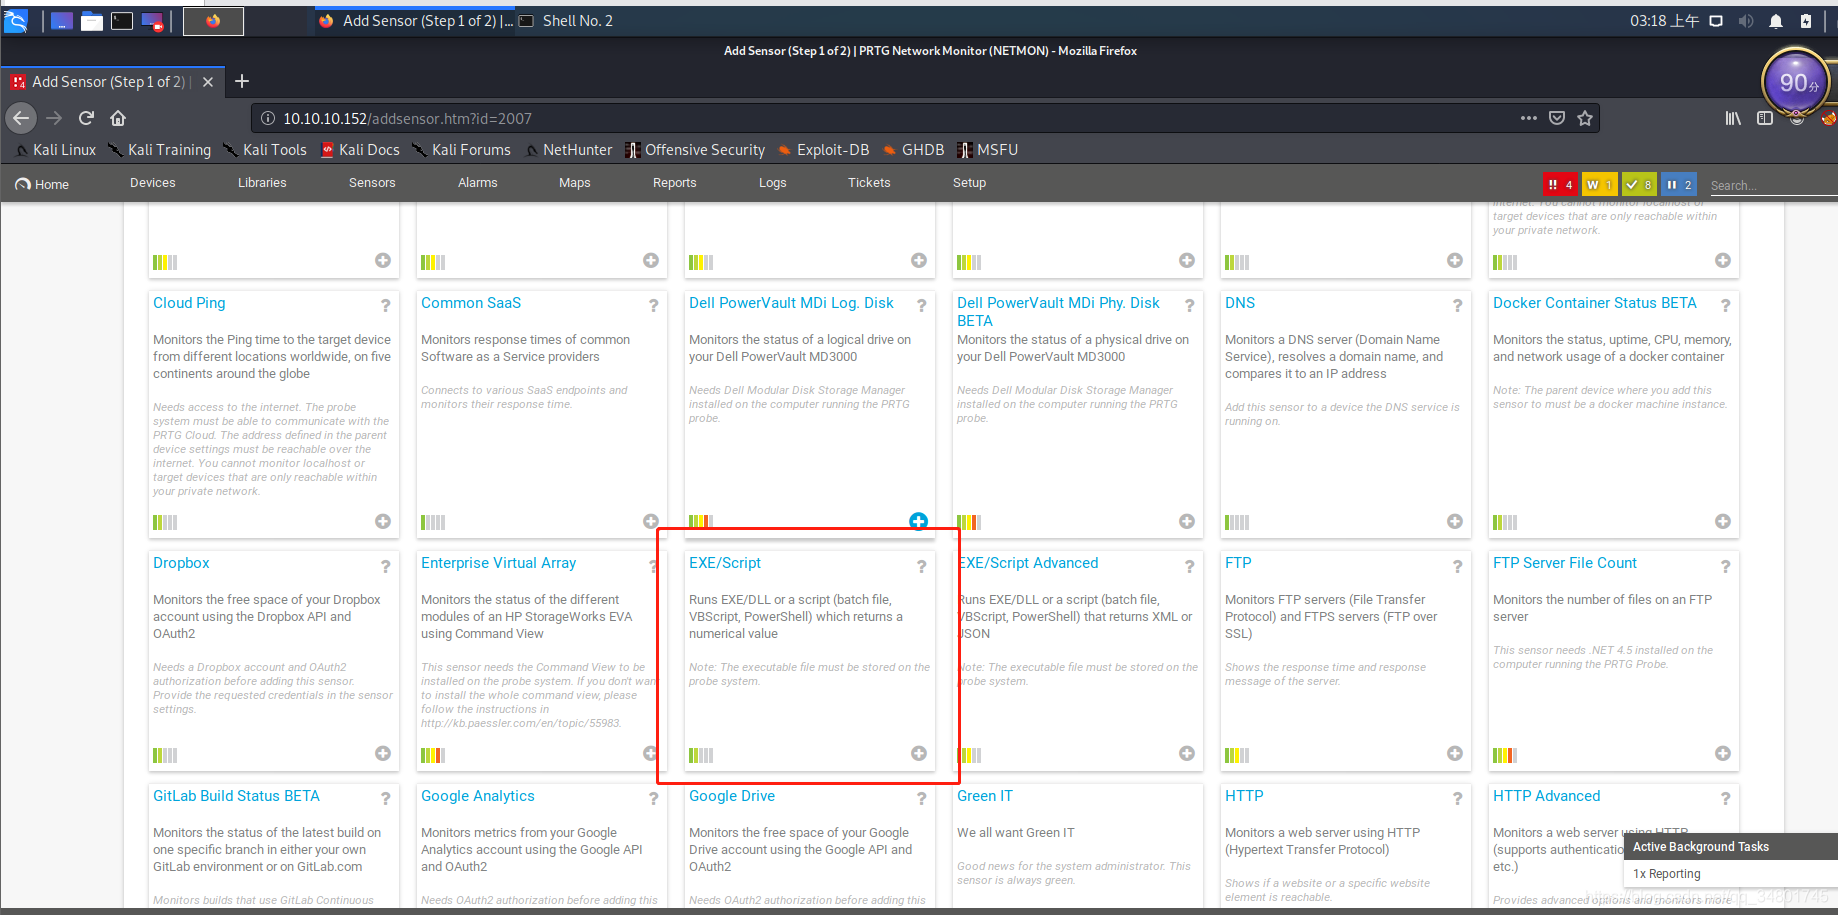Screen dimensions: 1838x915
Task: Show help for Cloud Ping sensor
Action: (385, 306)
